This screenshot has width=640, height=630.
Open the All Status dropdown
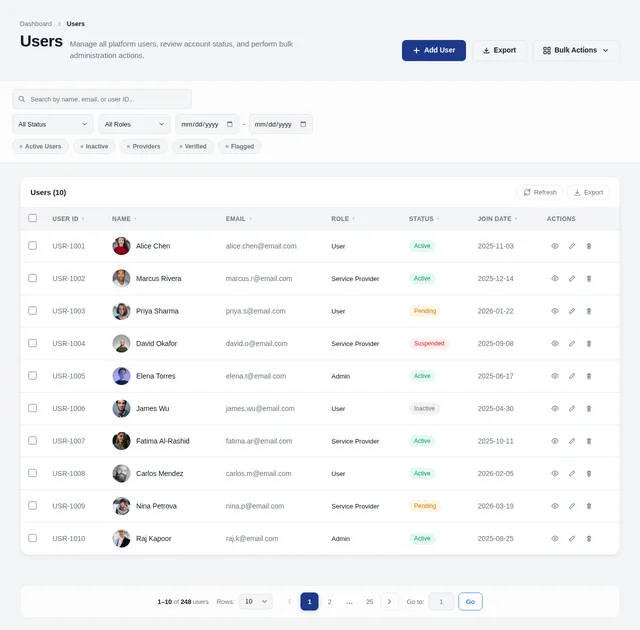[x=53, y=124]
